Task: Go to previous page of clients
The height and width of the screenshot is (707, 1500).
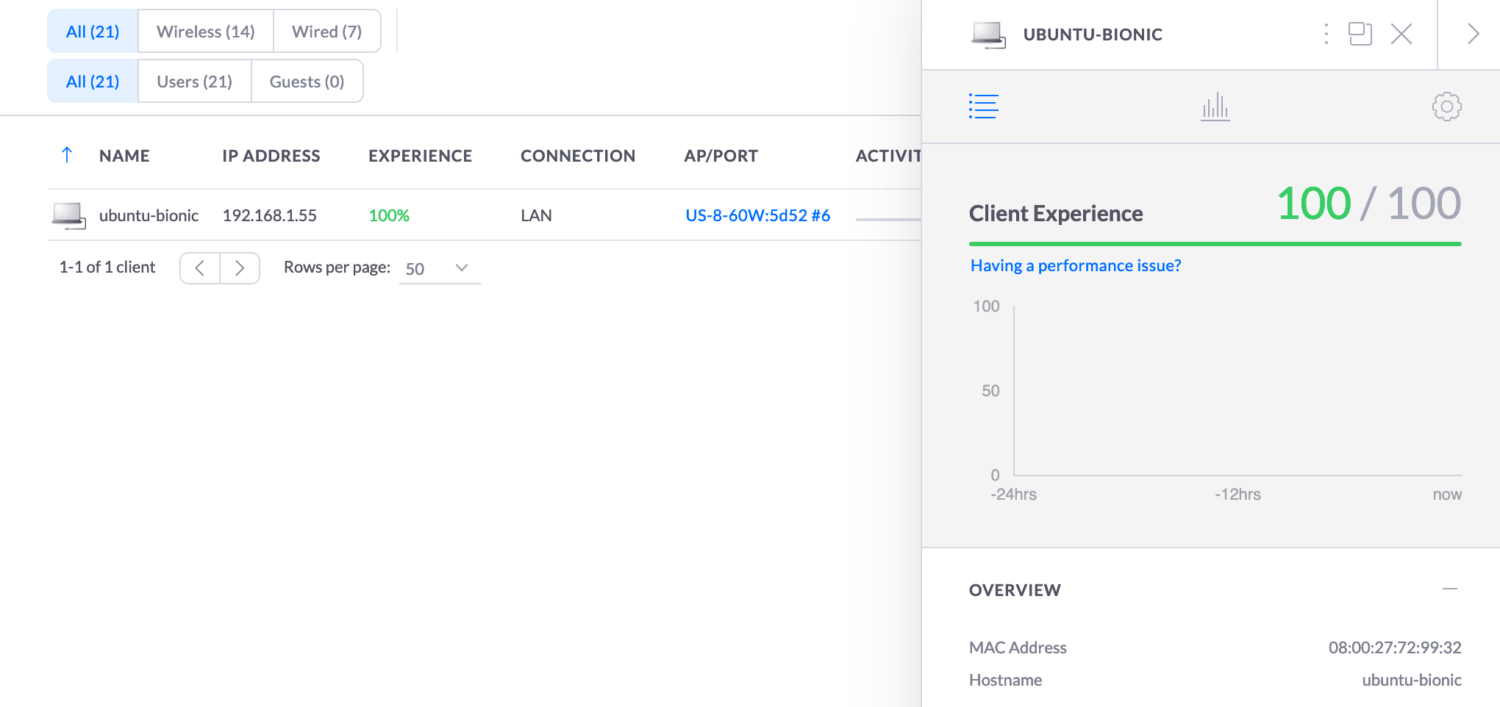Action: [200, 268]
